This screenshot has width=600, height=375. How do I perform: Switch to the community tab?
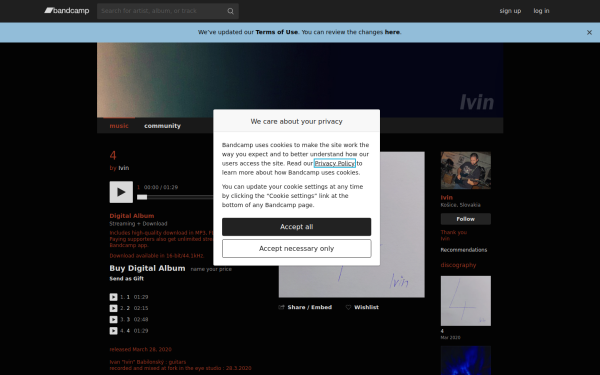click(x=162, y=126)
